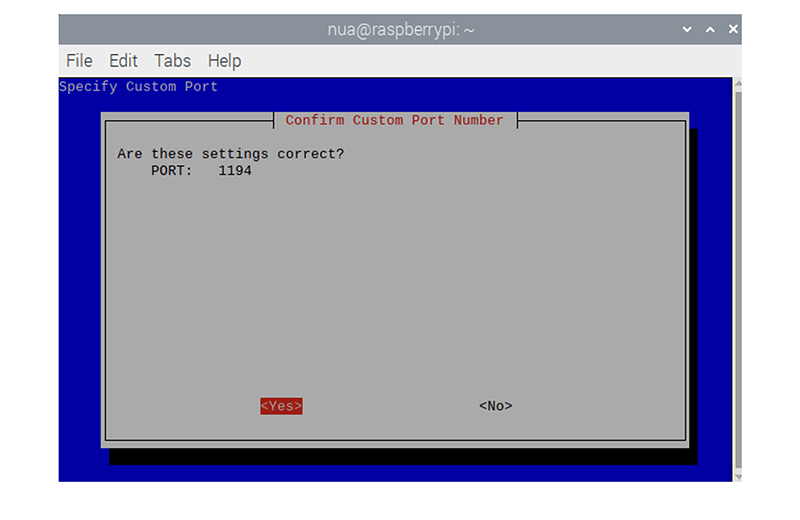Confirm port with the Yes button
The width and height of the screenshot is (800, 520).
click(x=281, y=406)
